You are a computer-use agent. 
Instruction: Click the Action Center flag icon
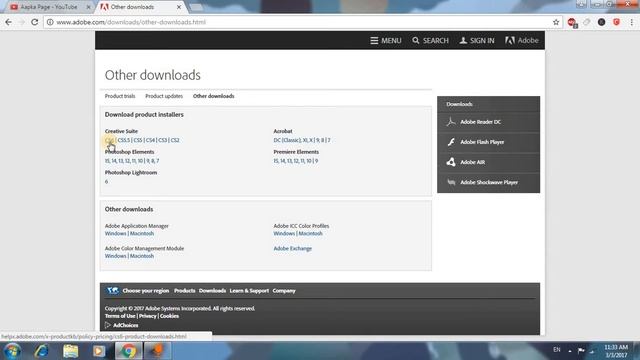(x=581, y=351)
